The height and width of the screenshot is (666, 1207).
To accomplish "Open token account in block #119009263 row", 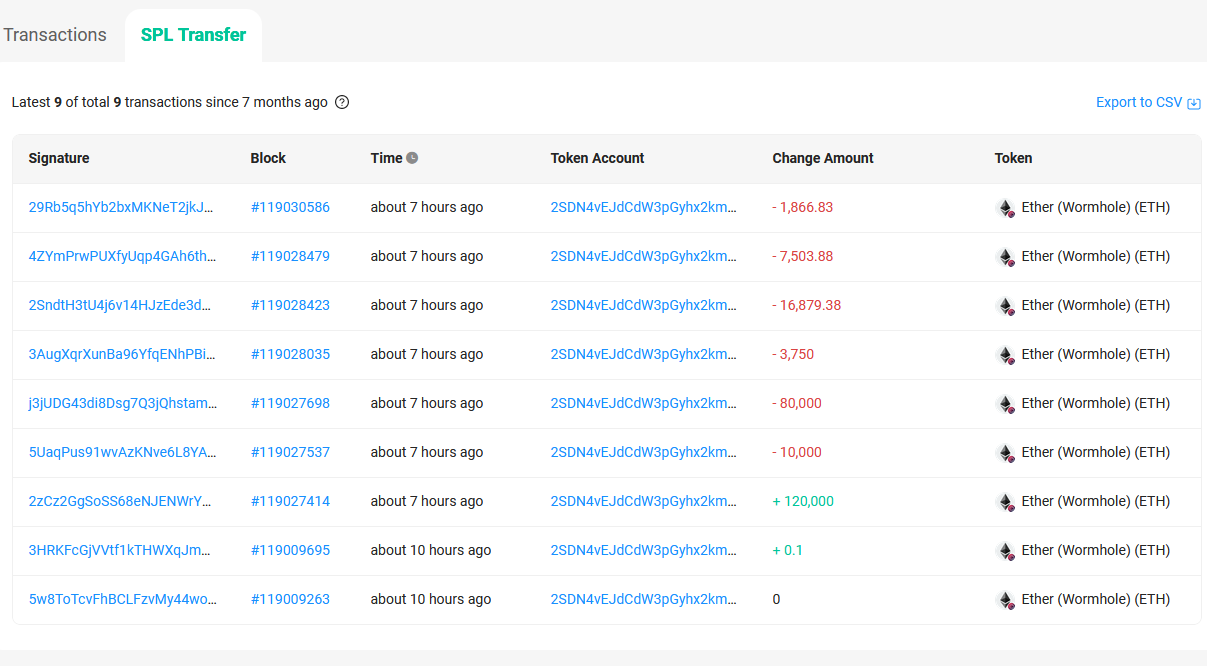I will (x=644, y=599).
